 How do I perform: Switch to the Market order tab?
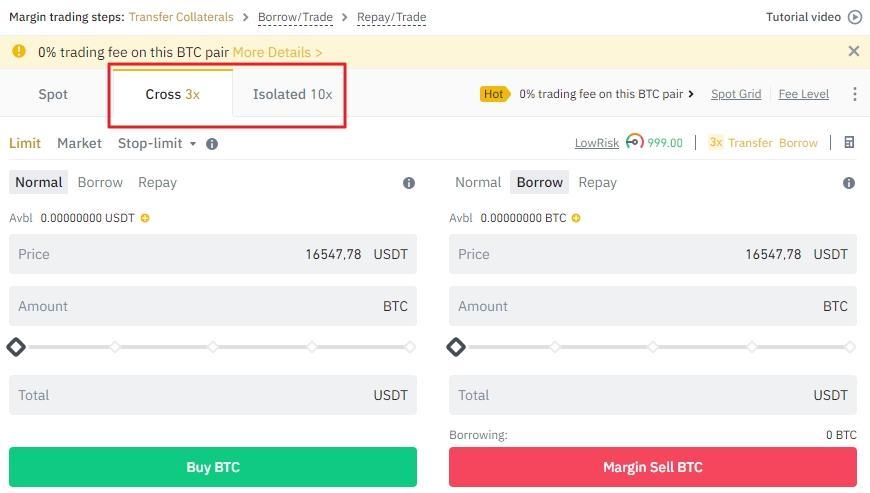click(79, 143)
